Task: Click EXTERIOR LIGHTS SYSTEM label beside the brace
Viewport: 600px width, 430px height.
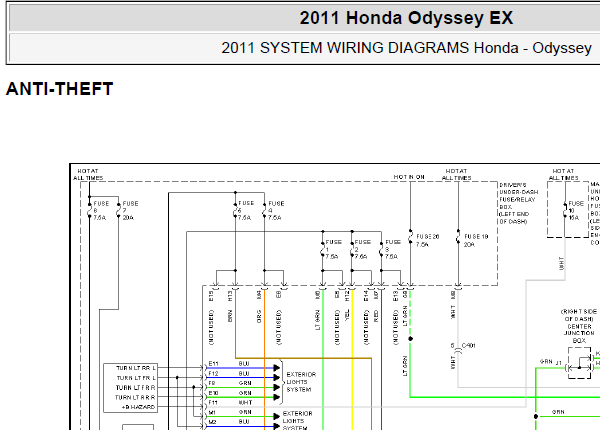Action: (x=301, y=382)
